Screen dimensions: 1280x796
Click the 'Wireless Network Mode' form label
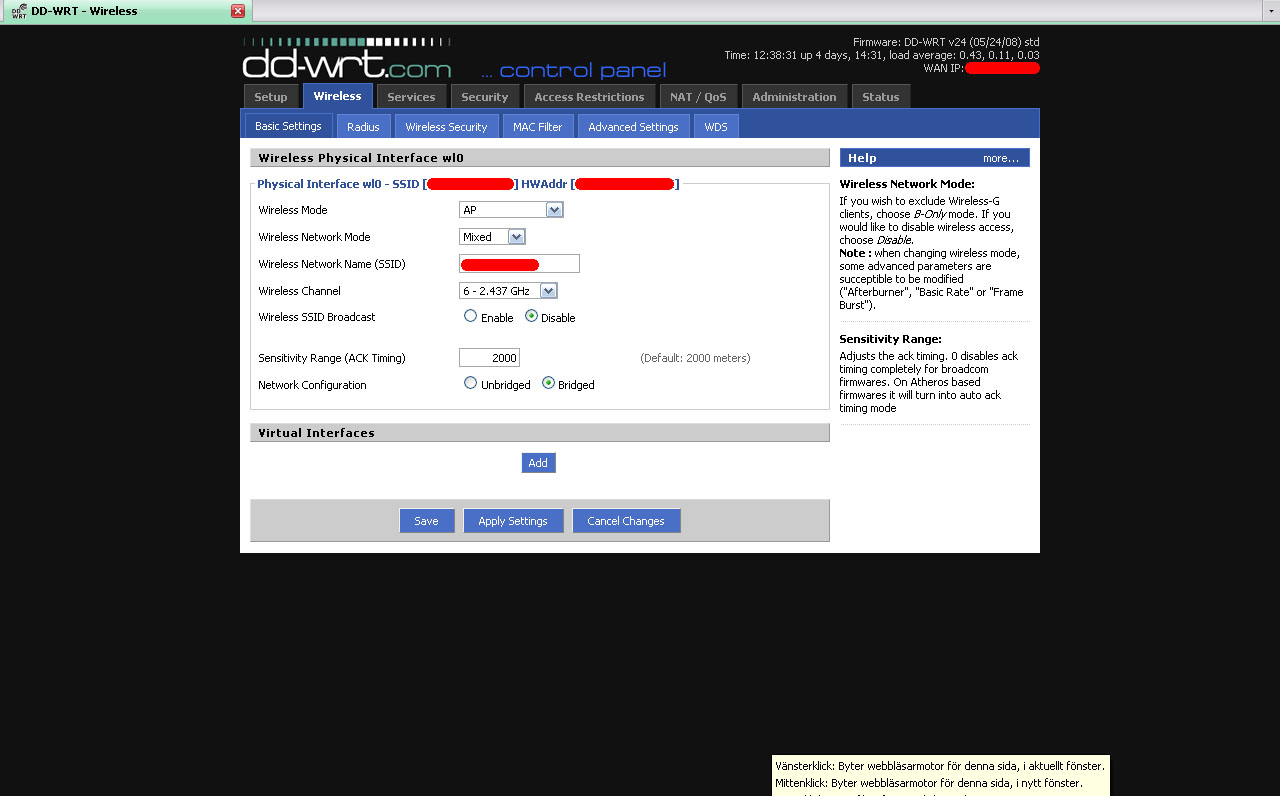(314, 237)
